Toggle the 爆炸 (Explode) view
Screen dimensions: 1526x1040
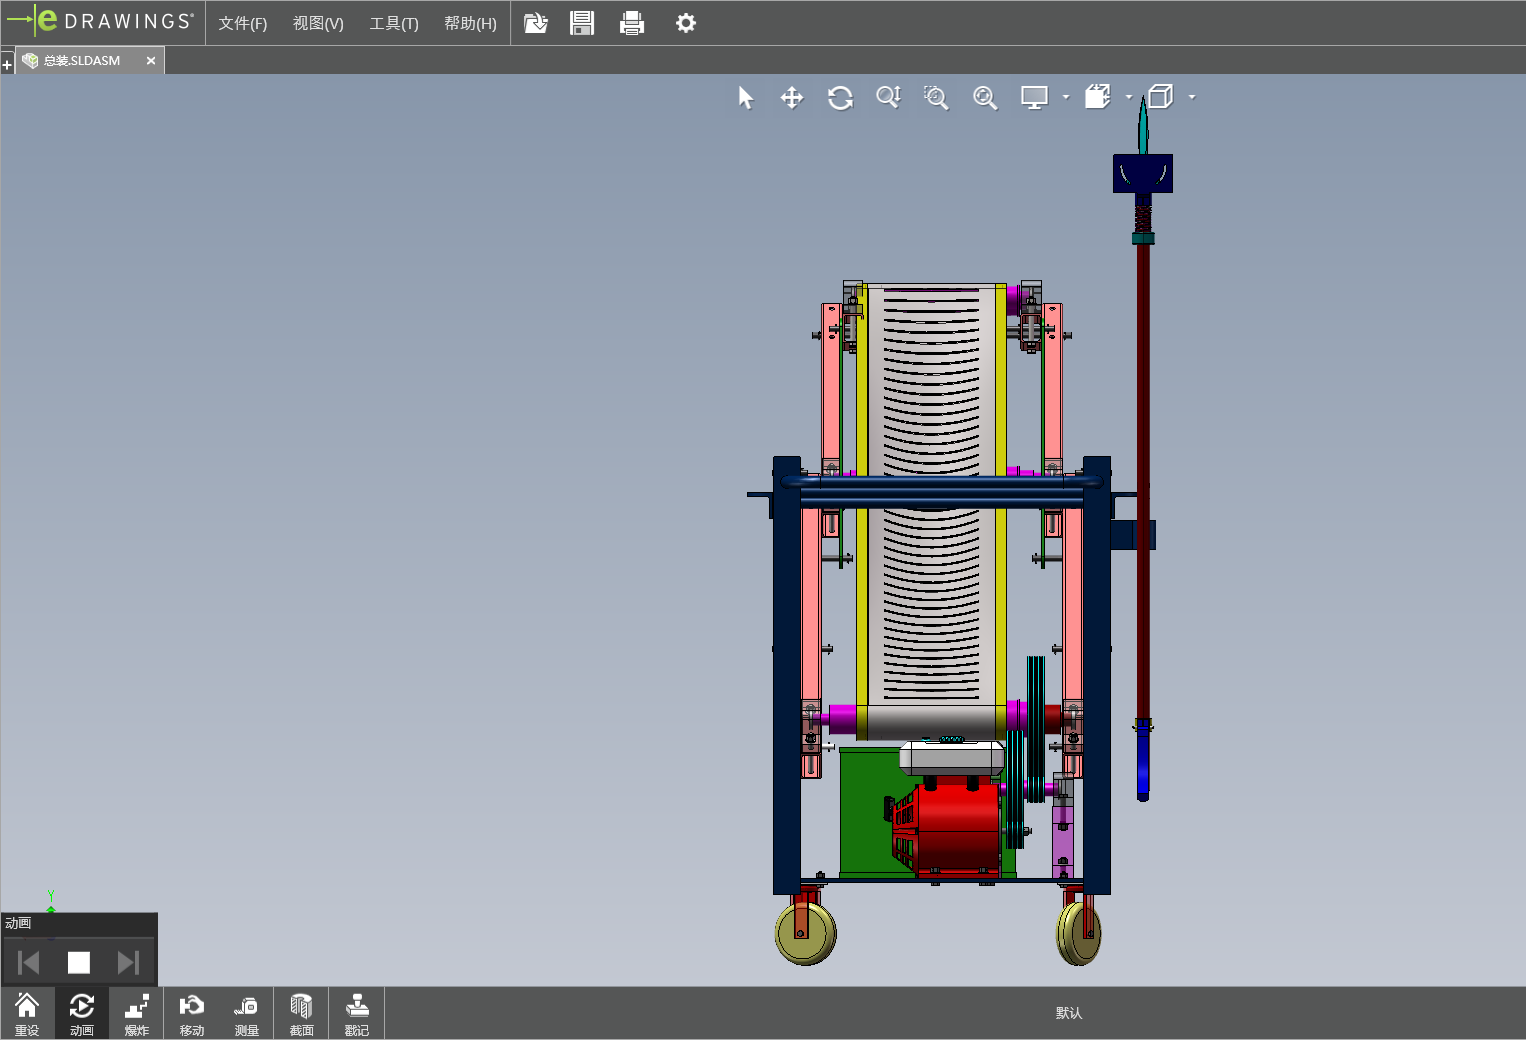click(x=137, y=1014)
